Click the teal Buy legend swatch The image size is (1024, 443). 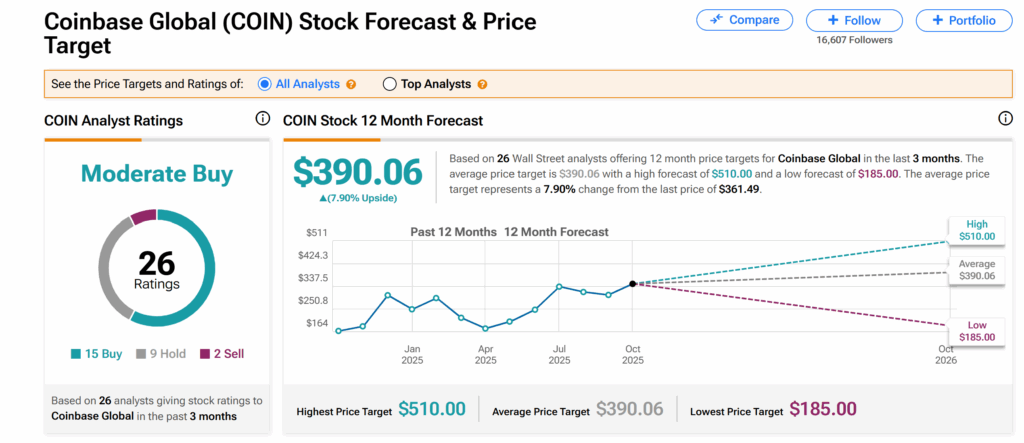point(76,354)
